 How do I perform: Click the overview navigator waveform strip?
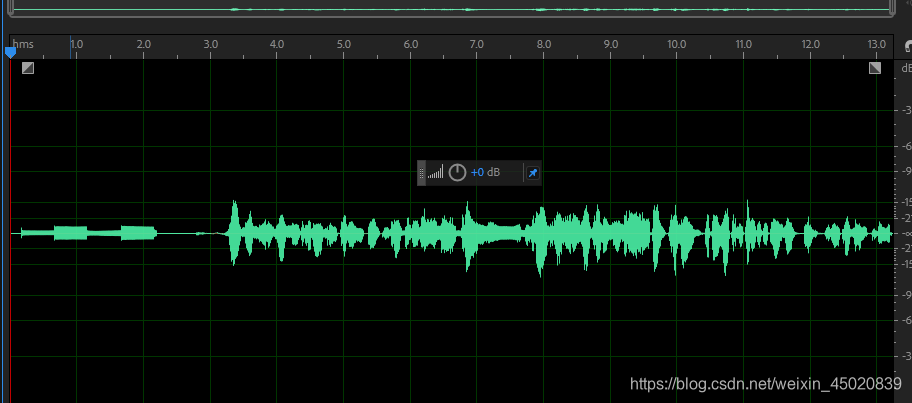pos(451,8)
